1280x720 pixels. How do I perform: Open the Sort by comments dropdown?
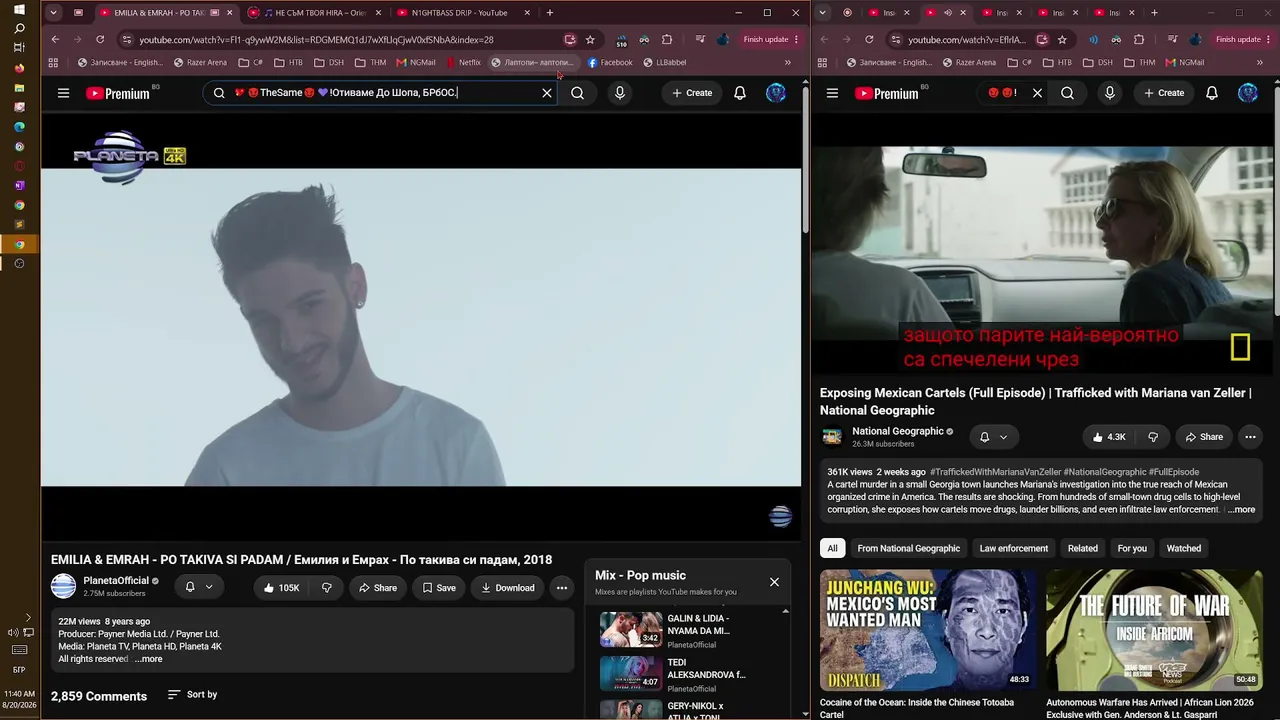(x=192, y=694)
